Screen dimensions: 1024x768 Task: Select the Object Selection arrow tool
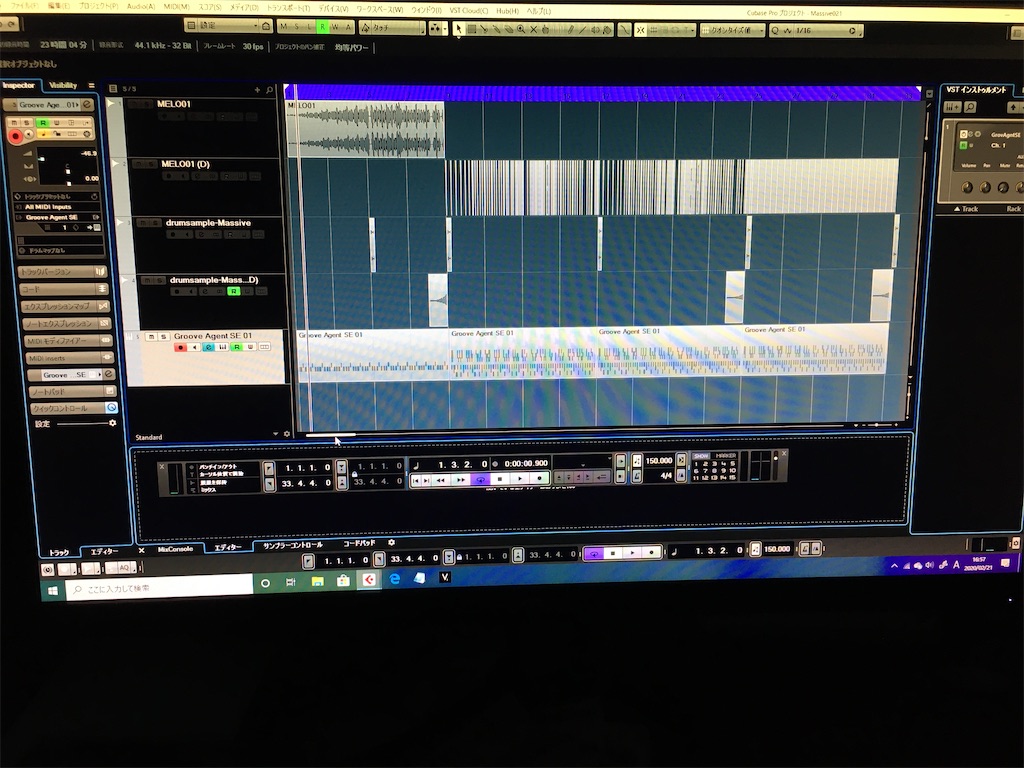click(458, 29)
